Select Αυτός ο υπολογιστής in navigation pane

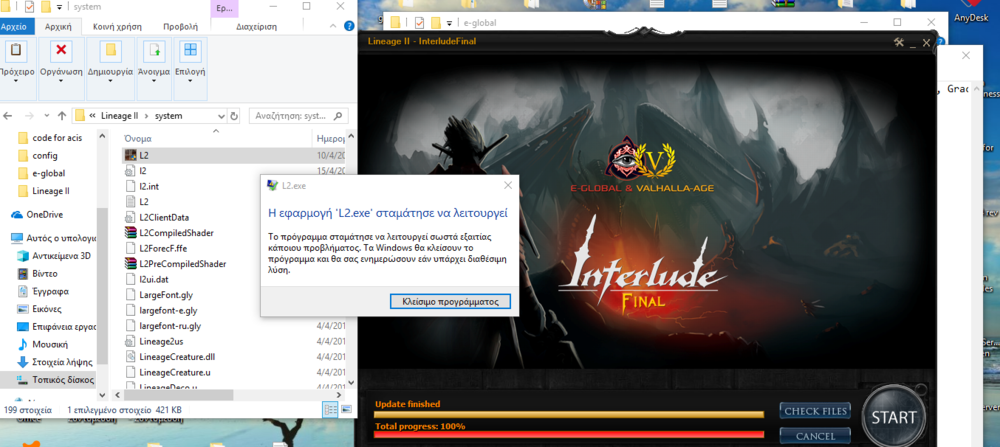(54, 238)
